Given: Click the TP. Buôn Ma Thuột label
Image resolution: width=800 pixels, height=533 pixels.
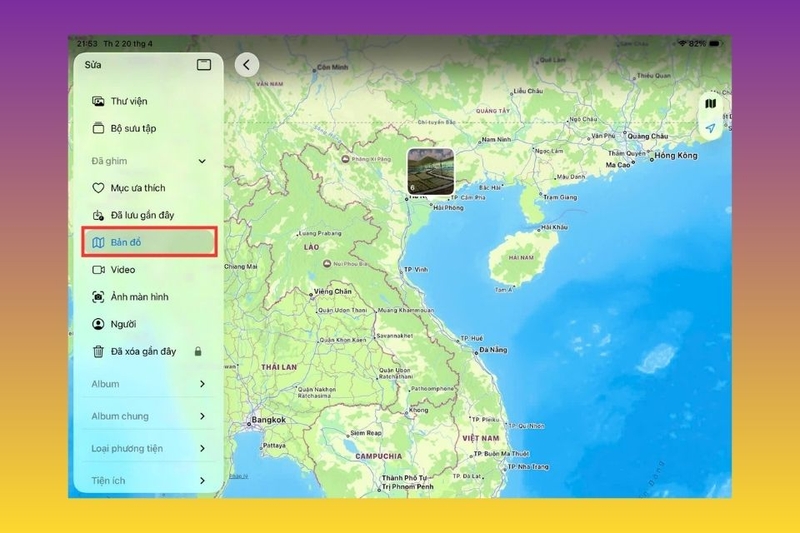Looking at the screenshot, I should (x=501, y=453).
